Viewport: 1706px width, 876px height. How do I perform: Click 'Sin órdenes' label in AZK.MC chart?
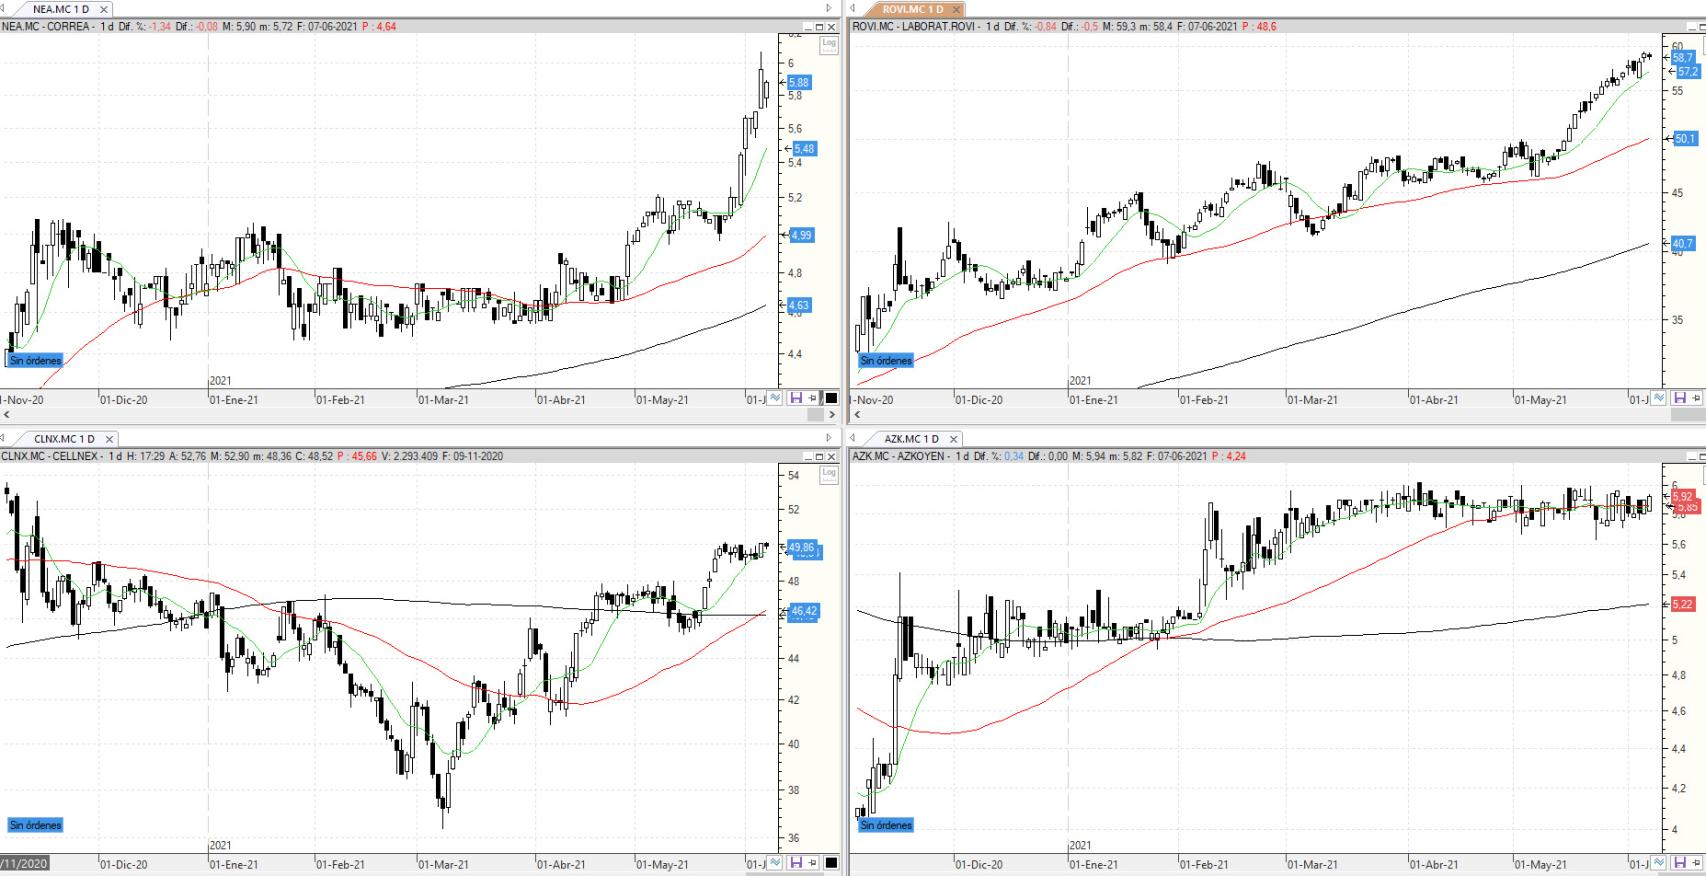(886, 825)
